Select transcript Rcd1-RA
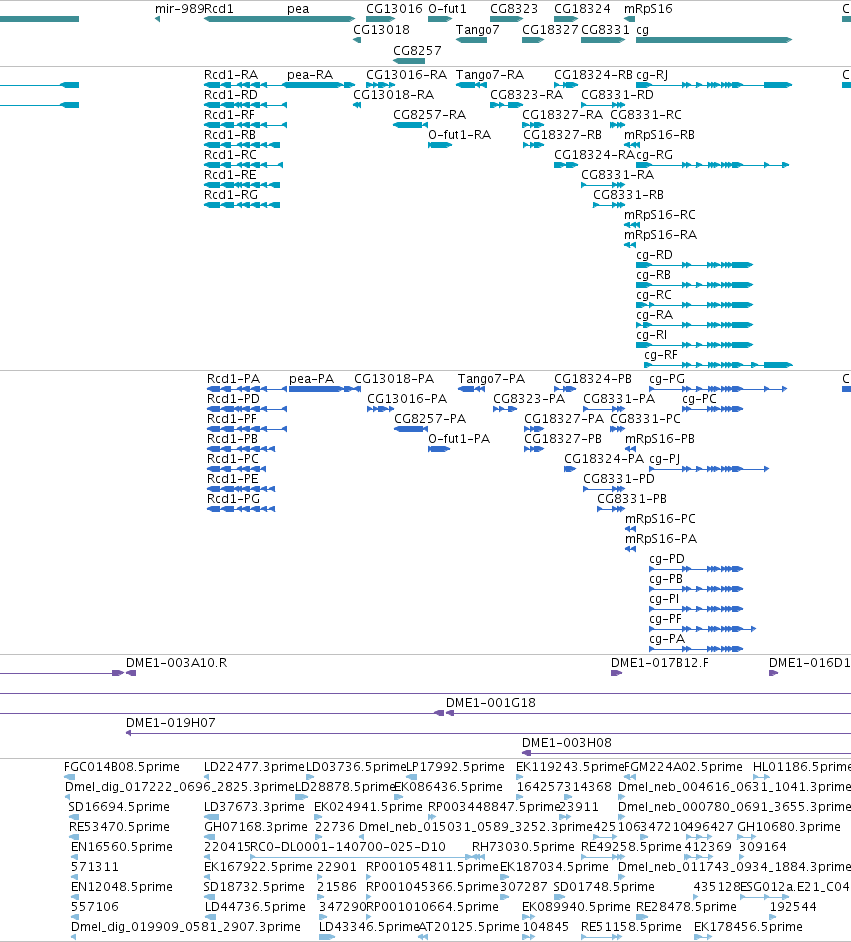Viewport: 851px width, 942px height. coord(231,75)
